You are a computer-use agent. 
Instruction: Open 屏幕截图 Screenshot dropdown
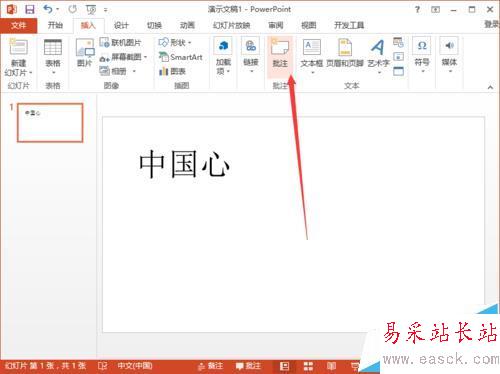(x=124, y=57)
